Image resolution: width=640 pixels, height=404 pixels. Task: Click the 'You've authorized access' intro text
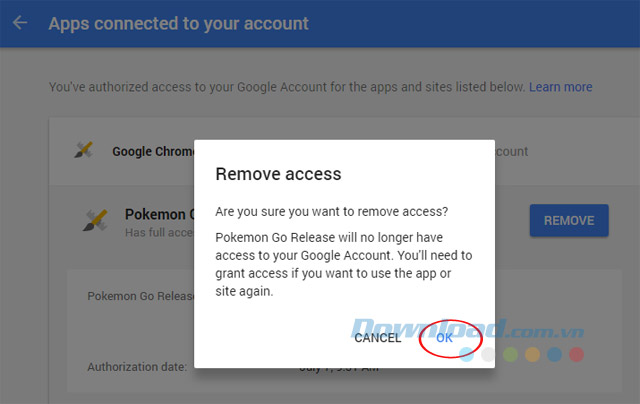(287, 87)
